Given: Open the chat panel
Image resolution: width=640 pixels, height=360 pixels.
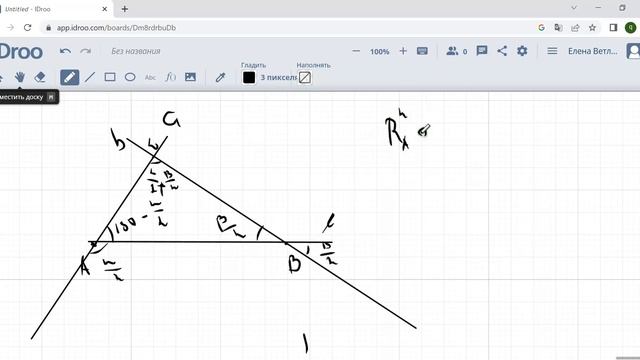Looking at the screenshot, I should (482, 51).
